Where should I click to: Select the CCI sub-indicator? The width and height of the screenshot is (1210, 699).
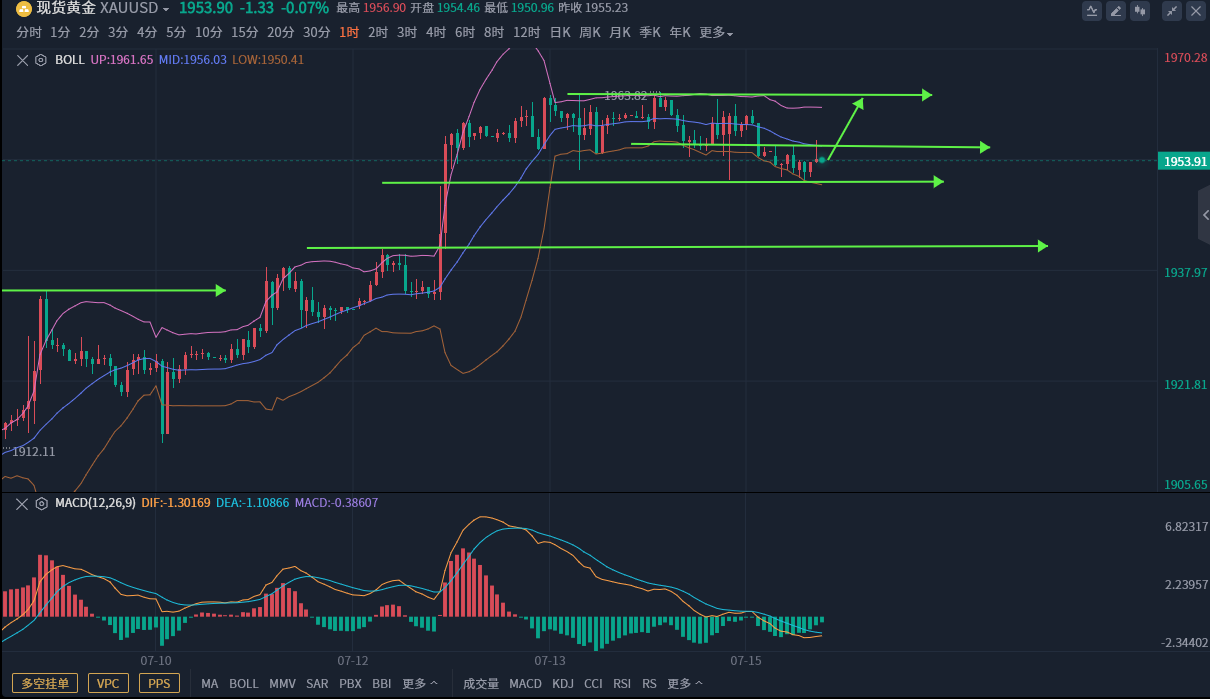coord(593,684)
